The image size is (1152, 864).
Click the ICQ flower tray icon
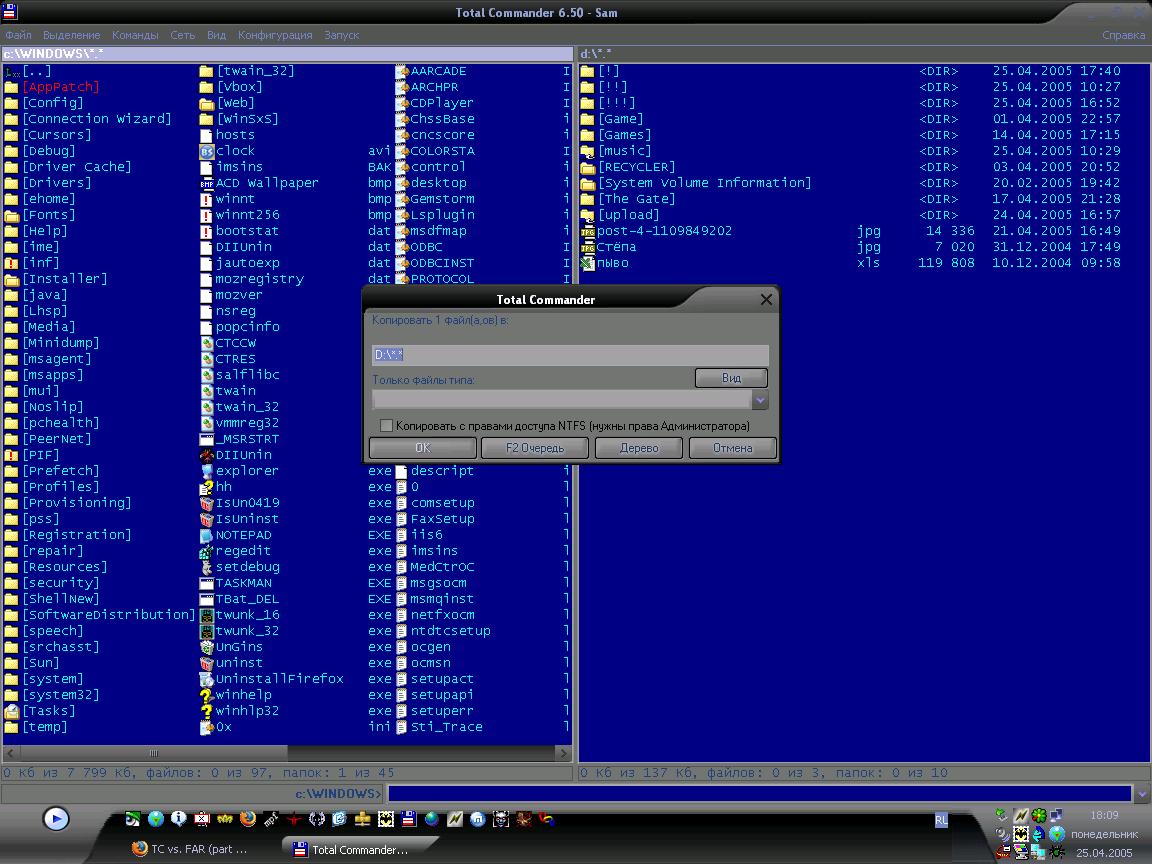pyautogui.click(x=1039, y=815)
